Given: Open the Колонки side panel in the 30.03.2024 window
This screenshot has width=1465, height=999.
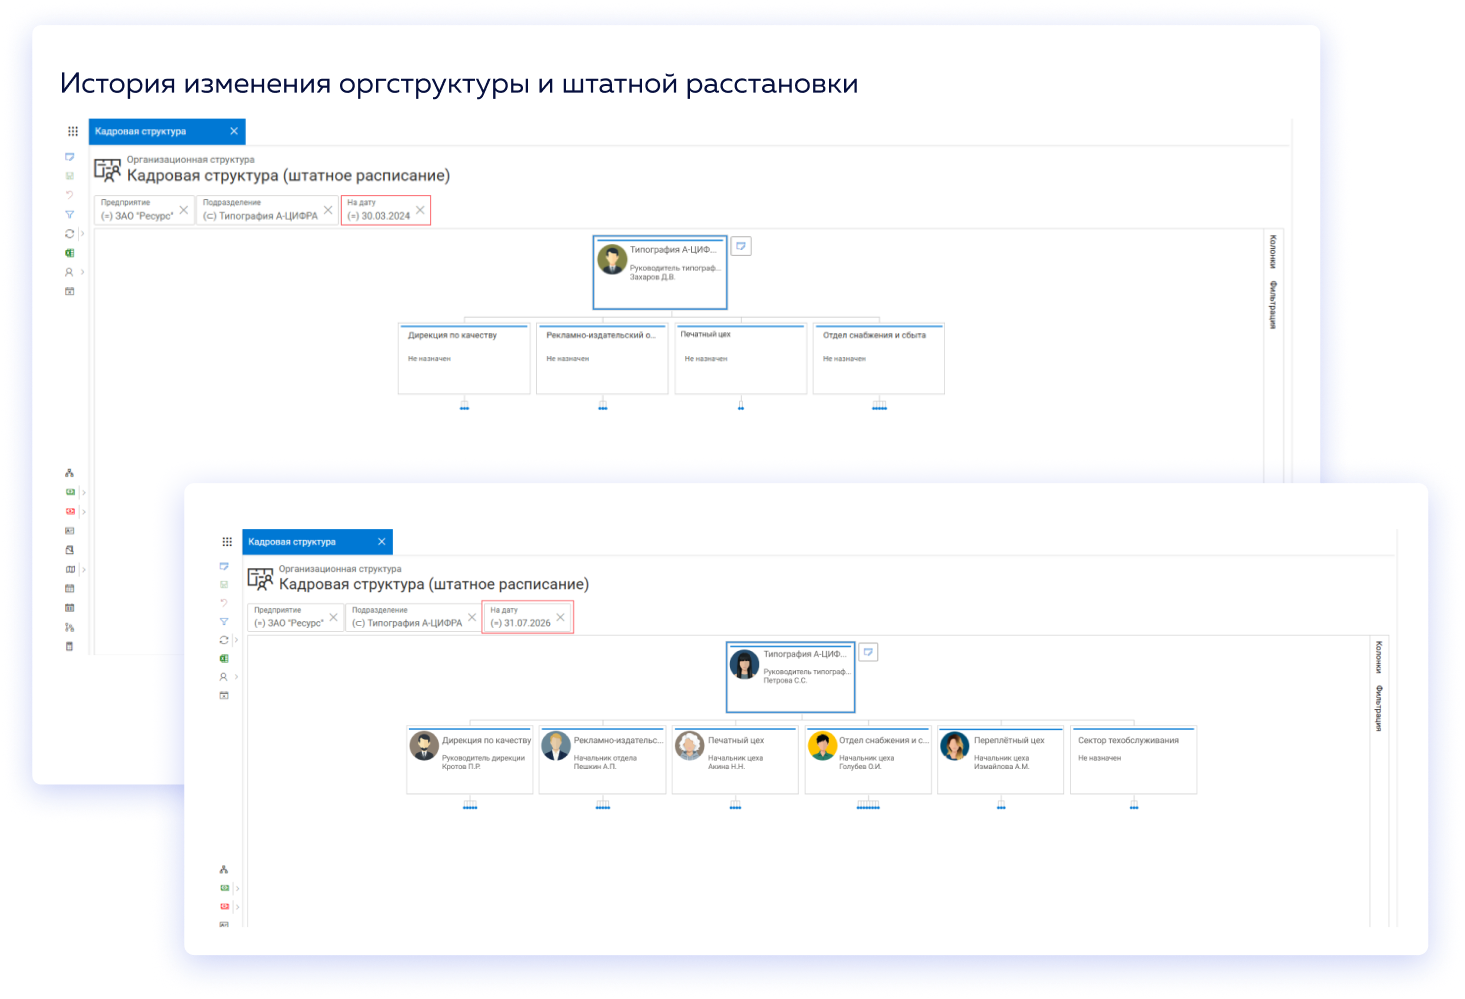Looking at the screenshot, I should tap(1273, 252).
